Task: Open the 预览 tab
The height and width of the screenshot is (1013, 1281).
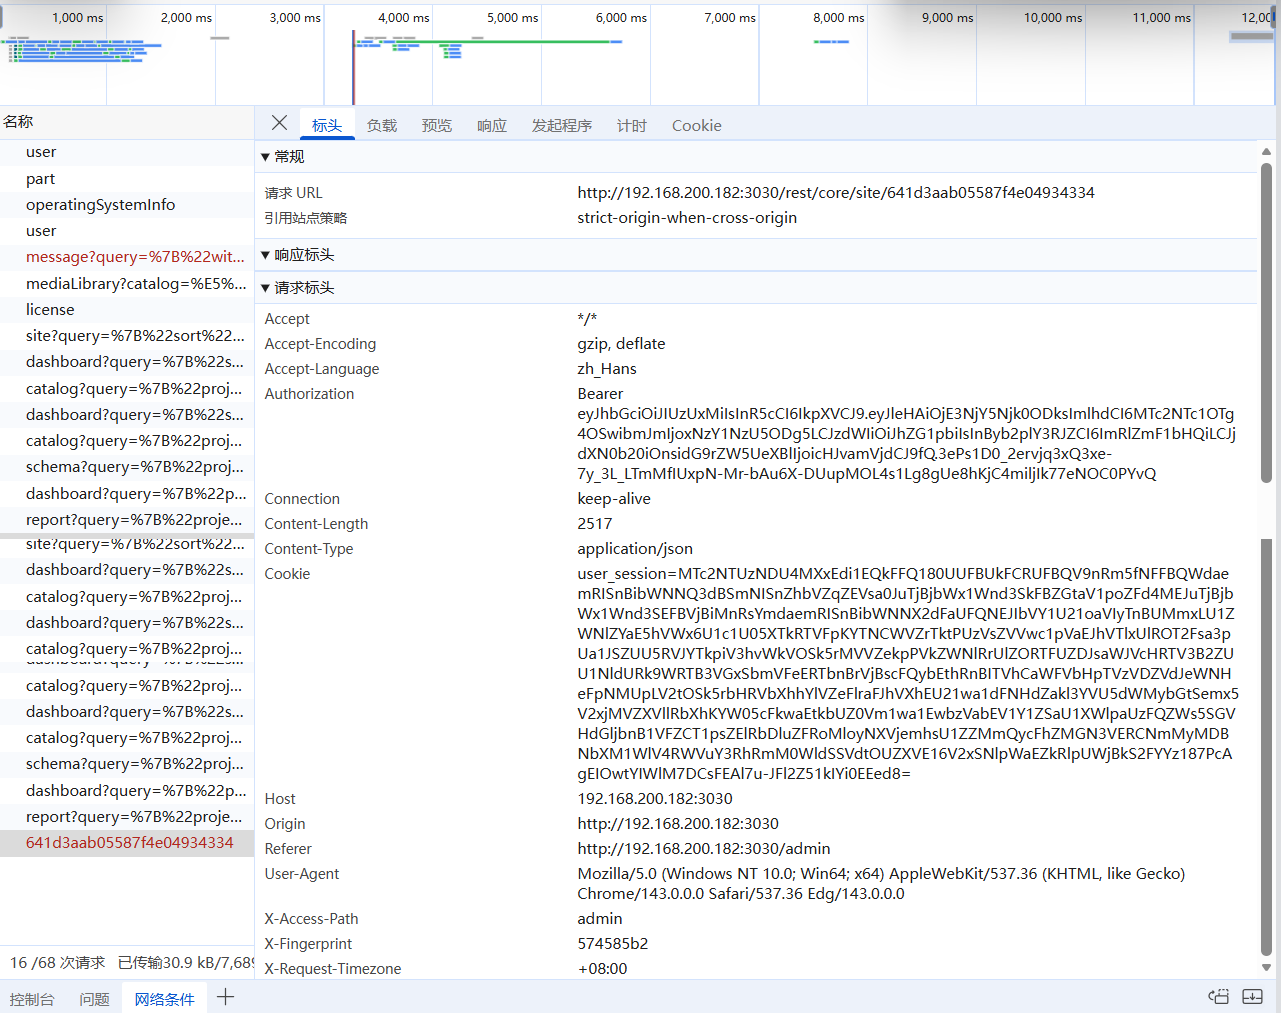Action: pyautogui.click(x=436, y=125)
